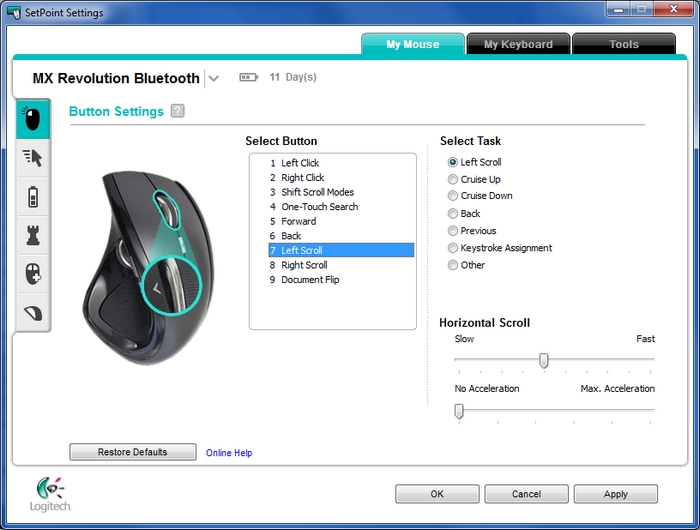Click the Restore Defaults button
Viewport: 700px width, 530px height.
pos(132,452)
